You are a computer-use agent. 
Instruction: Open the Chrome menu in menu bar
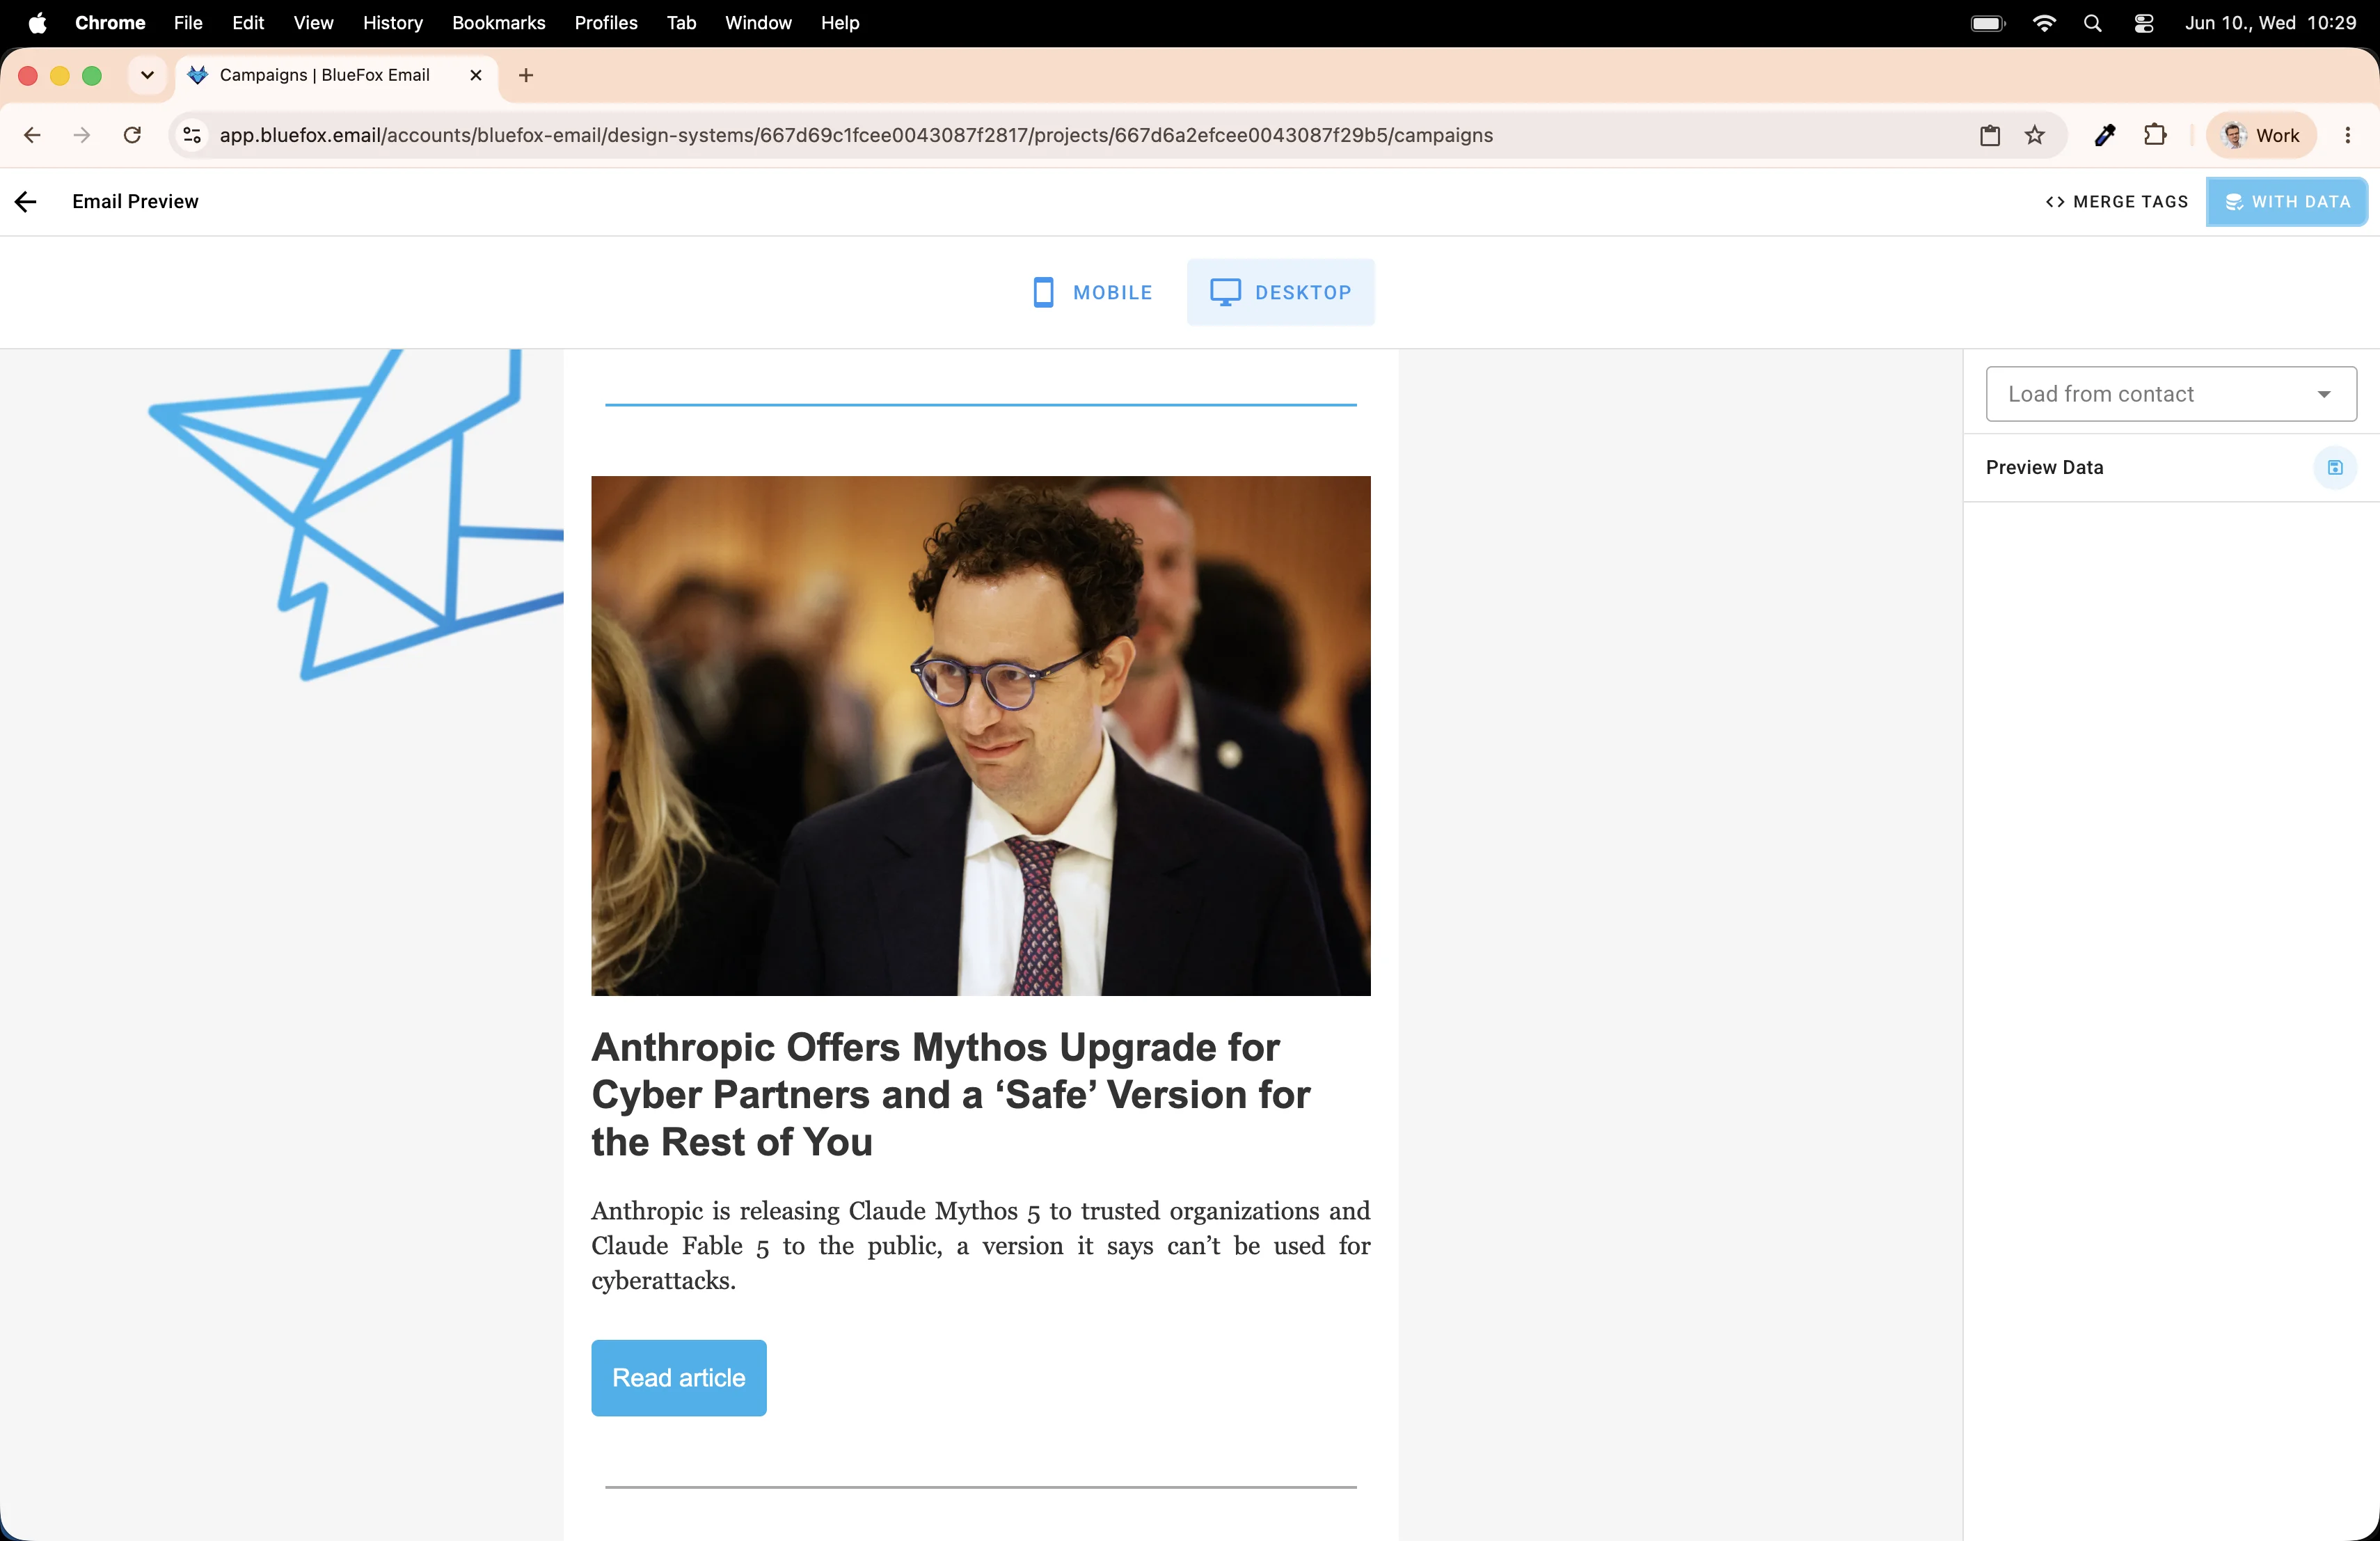110,23
